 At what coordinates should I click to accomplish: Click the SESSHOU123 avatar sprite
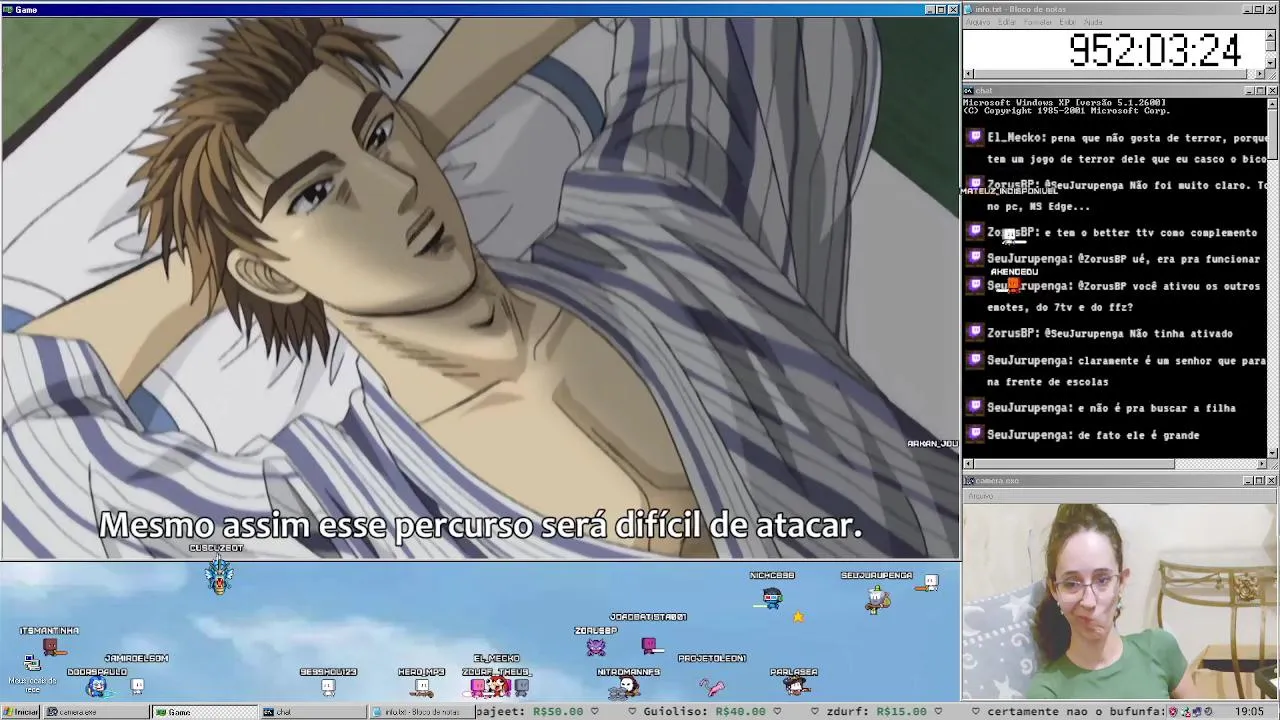tap(327, 687)
